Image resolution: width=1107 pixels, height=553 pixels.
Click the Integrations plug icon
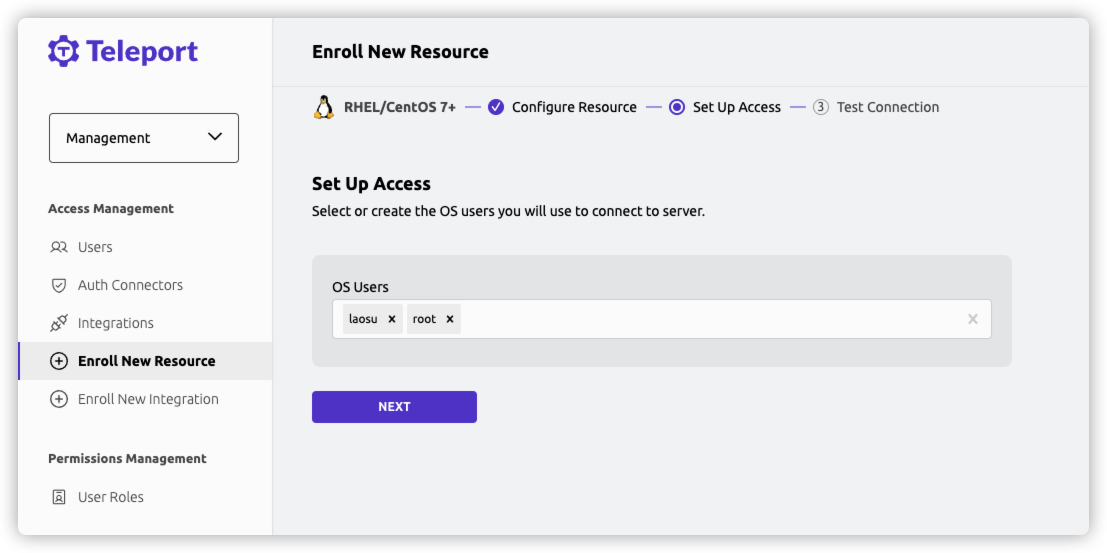pos(59,323)
